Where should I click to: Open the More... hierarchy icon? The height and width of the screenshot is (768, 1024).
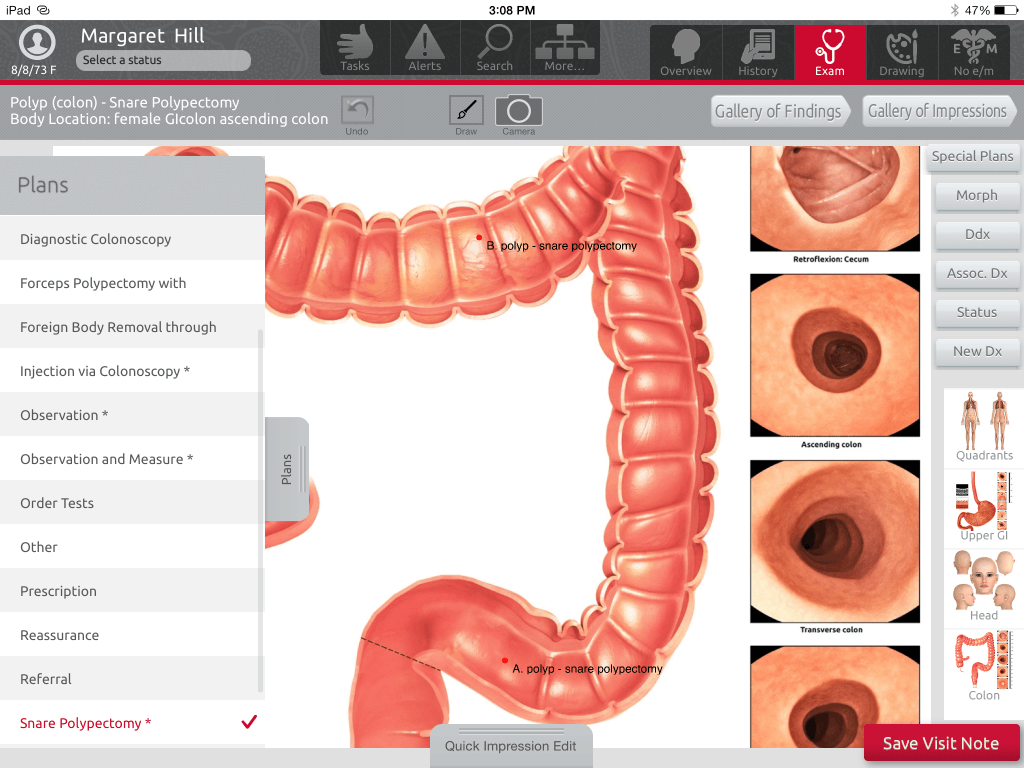point(565,48)
